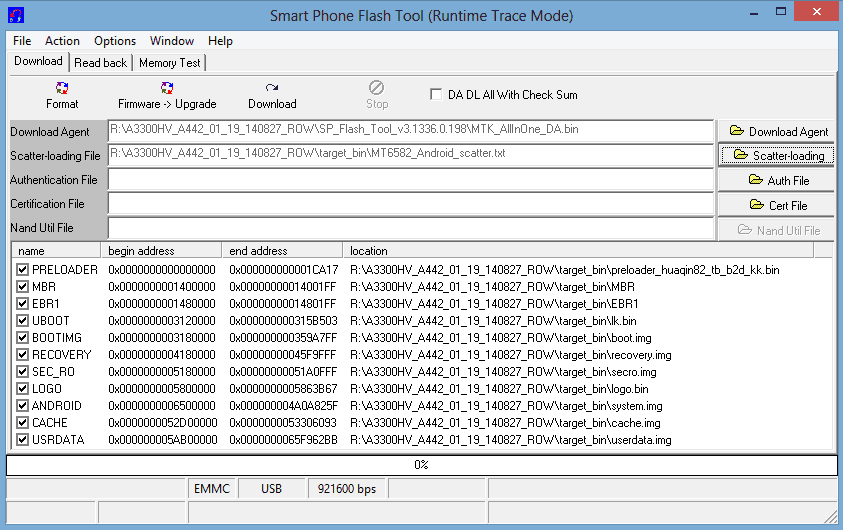Select the logo.bin location entry
The width and height of the screenshot is (843, 530).
(x=499, y=389)
